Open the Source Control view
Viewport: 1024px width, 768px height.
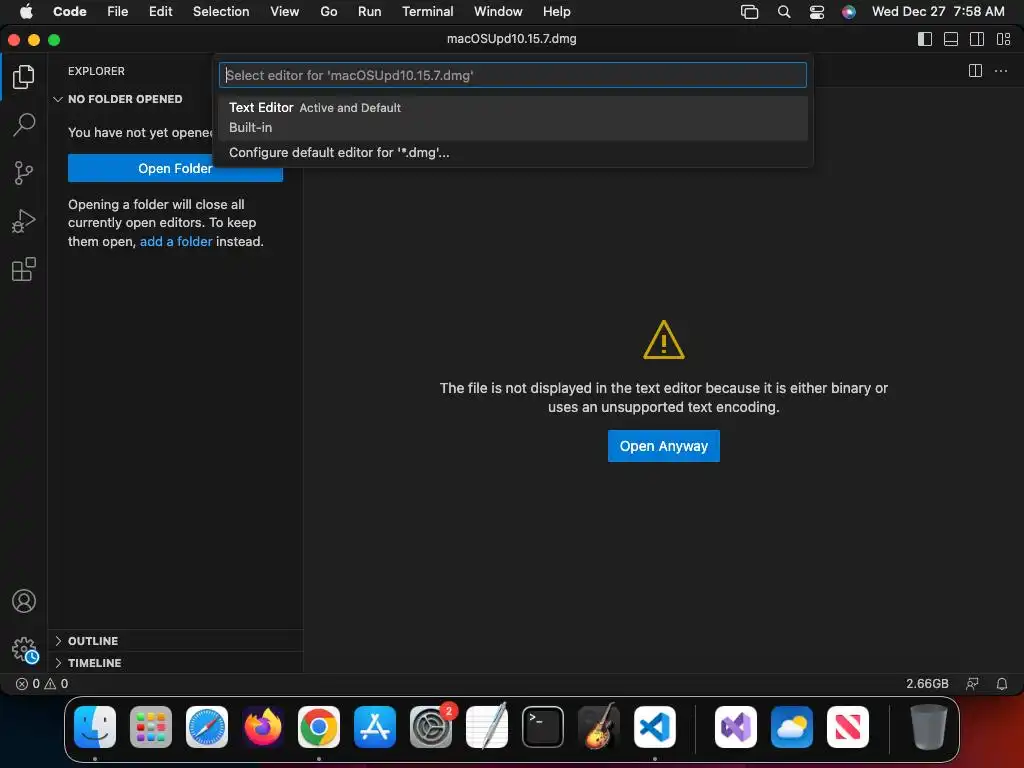(24, 173)
